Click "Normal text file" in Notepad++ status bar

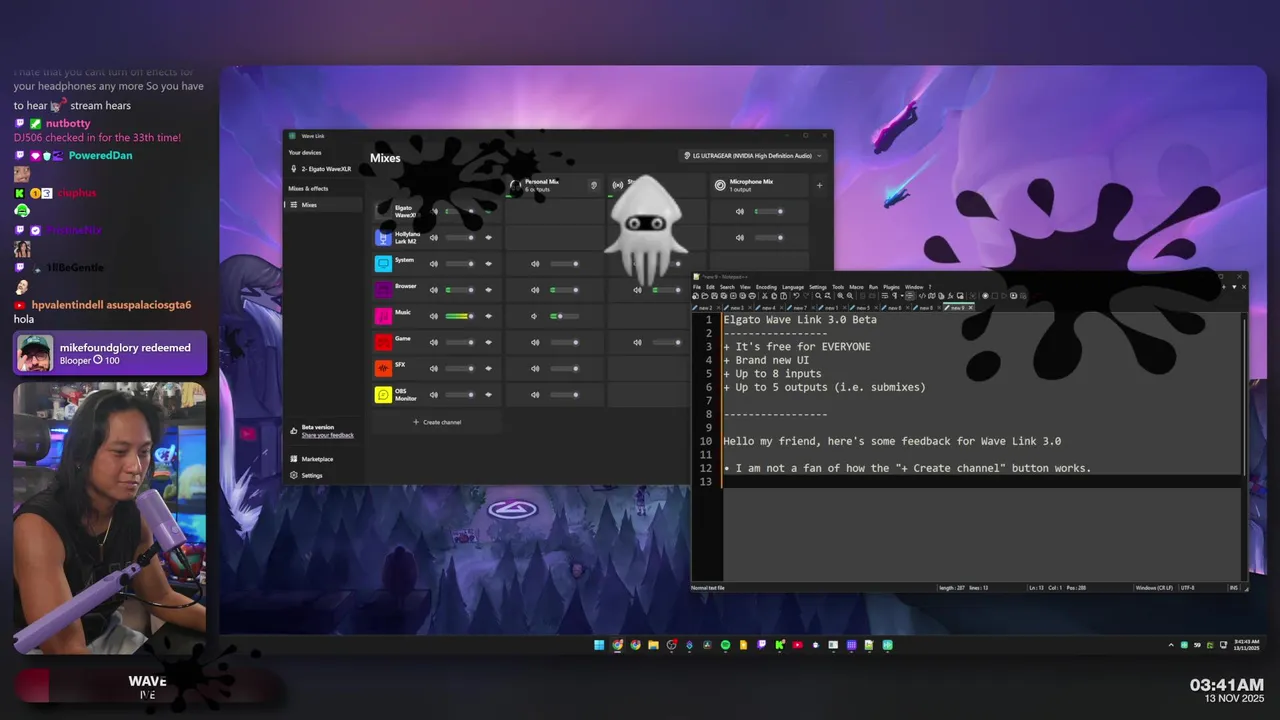pyautogui.click(x=708, y=588)
